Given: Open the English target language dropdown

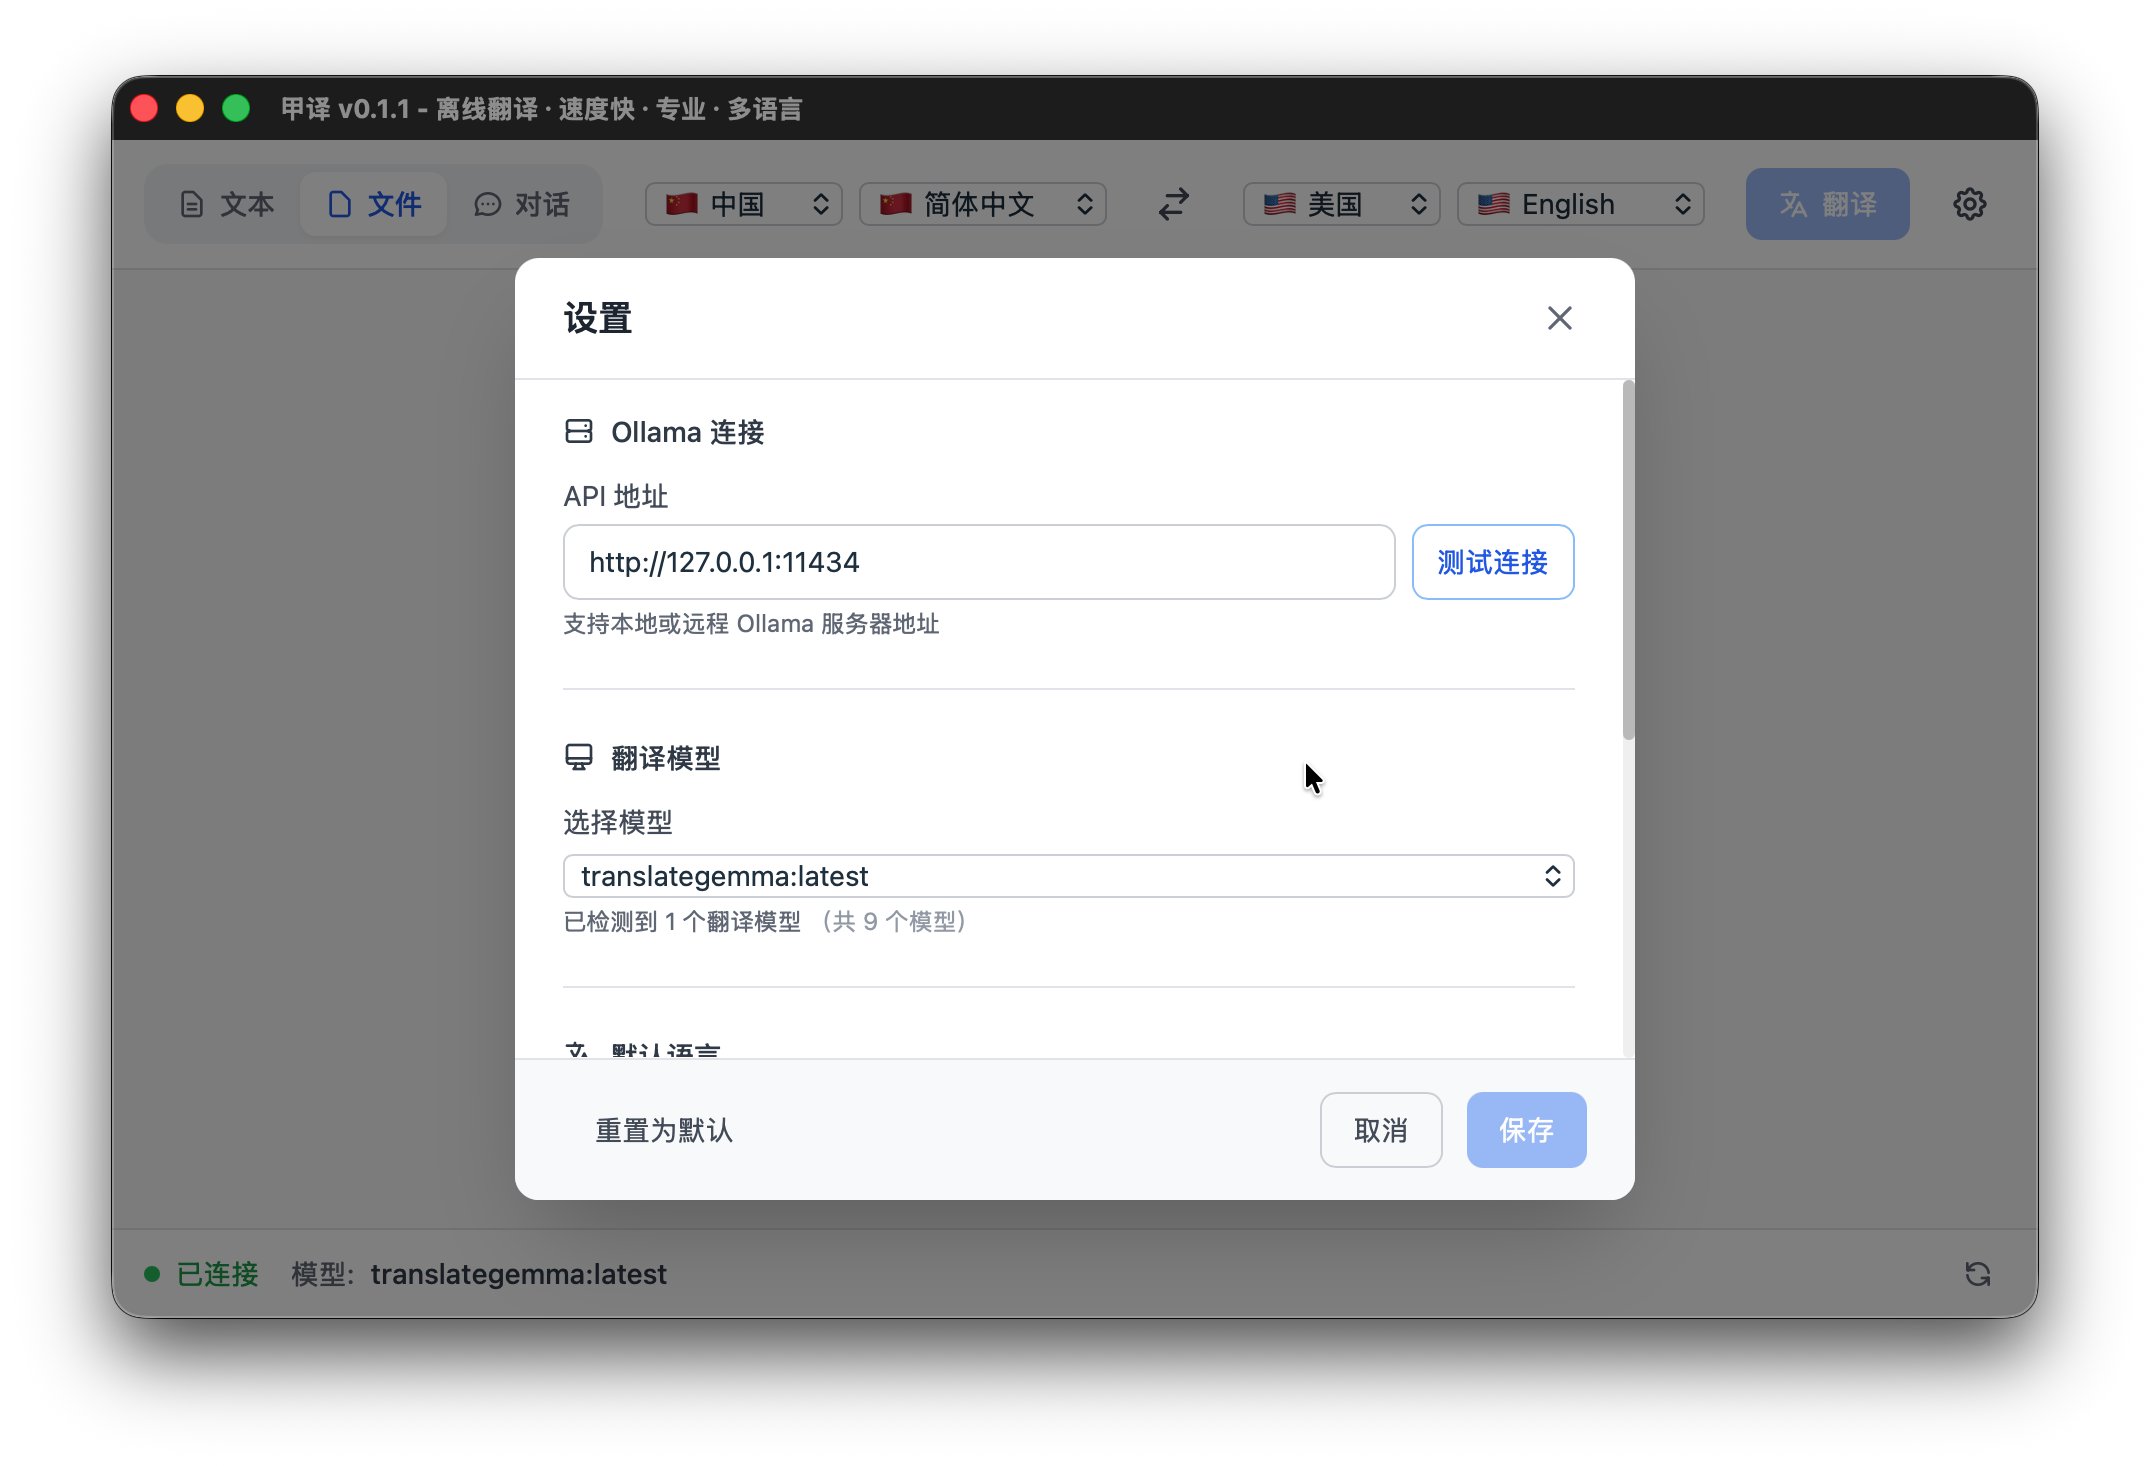Looking at the screenshot, I should (1580, 204).
